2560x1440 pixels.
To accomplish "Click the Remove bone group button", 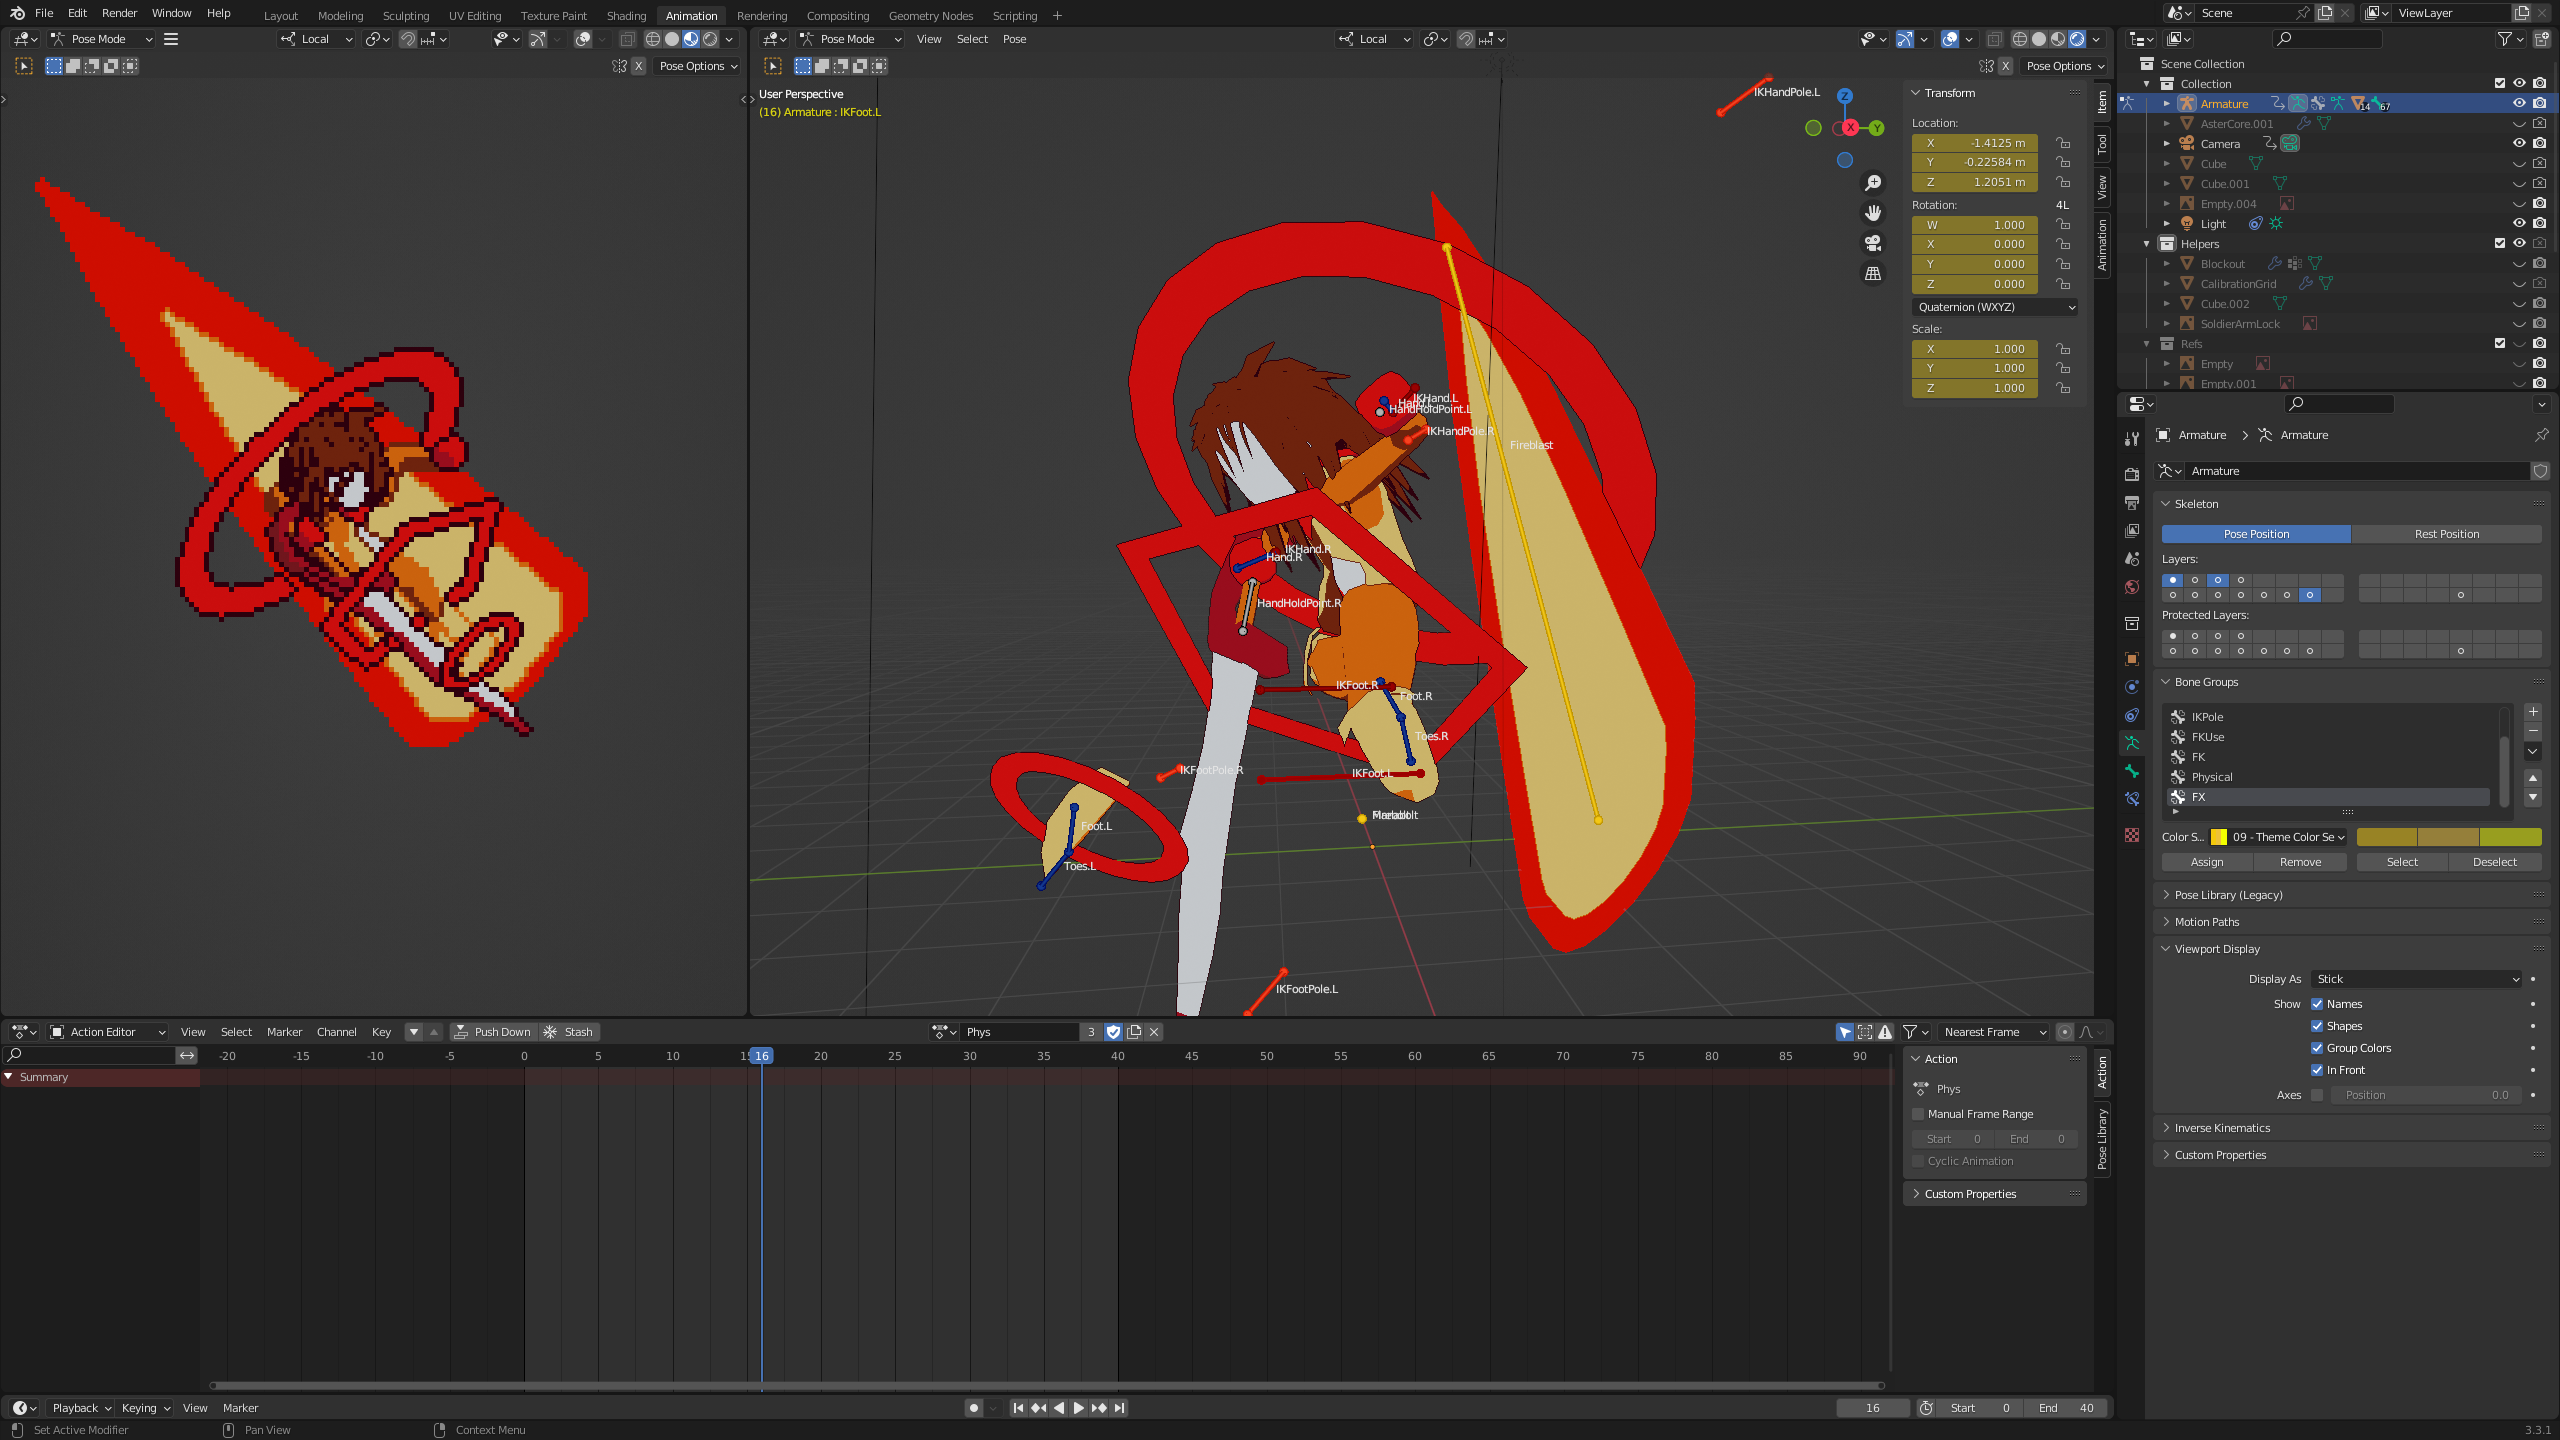I will point(2300,862).
